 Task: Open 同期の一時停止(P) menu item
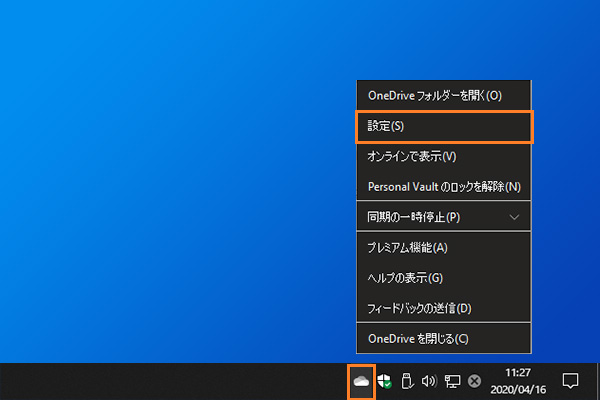(x=444, y=217)
